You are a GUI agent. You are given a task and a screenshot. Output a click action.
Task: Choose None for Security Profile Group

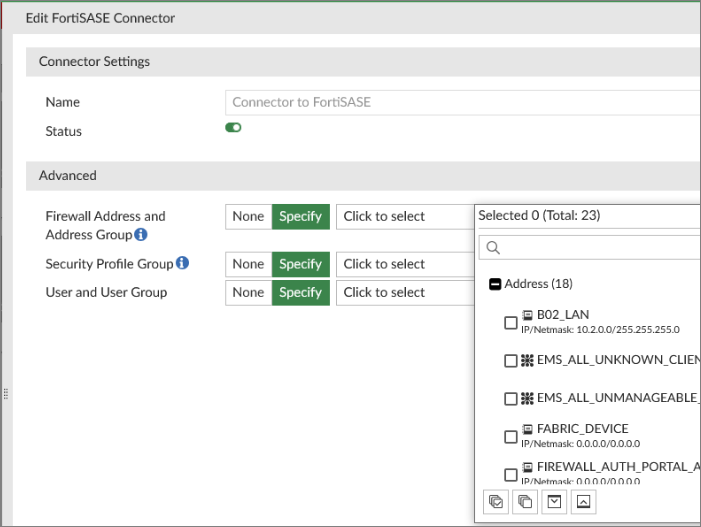pos(249,264)
